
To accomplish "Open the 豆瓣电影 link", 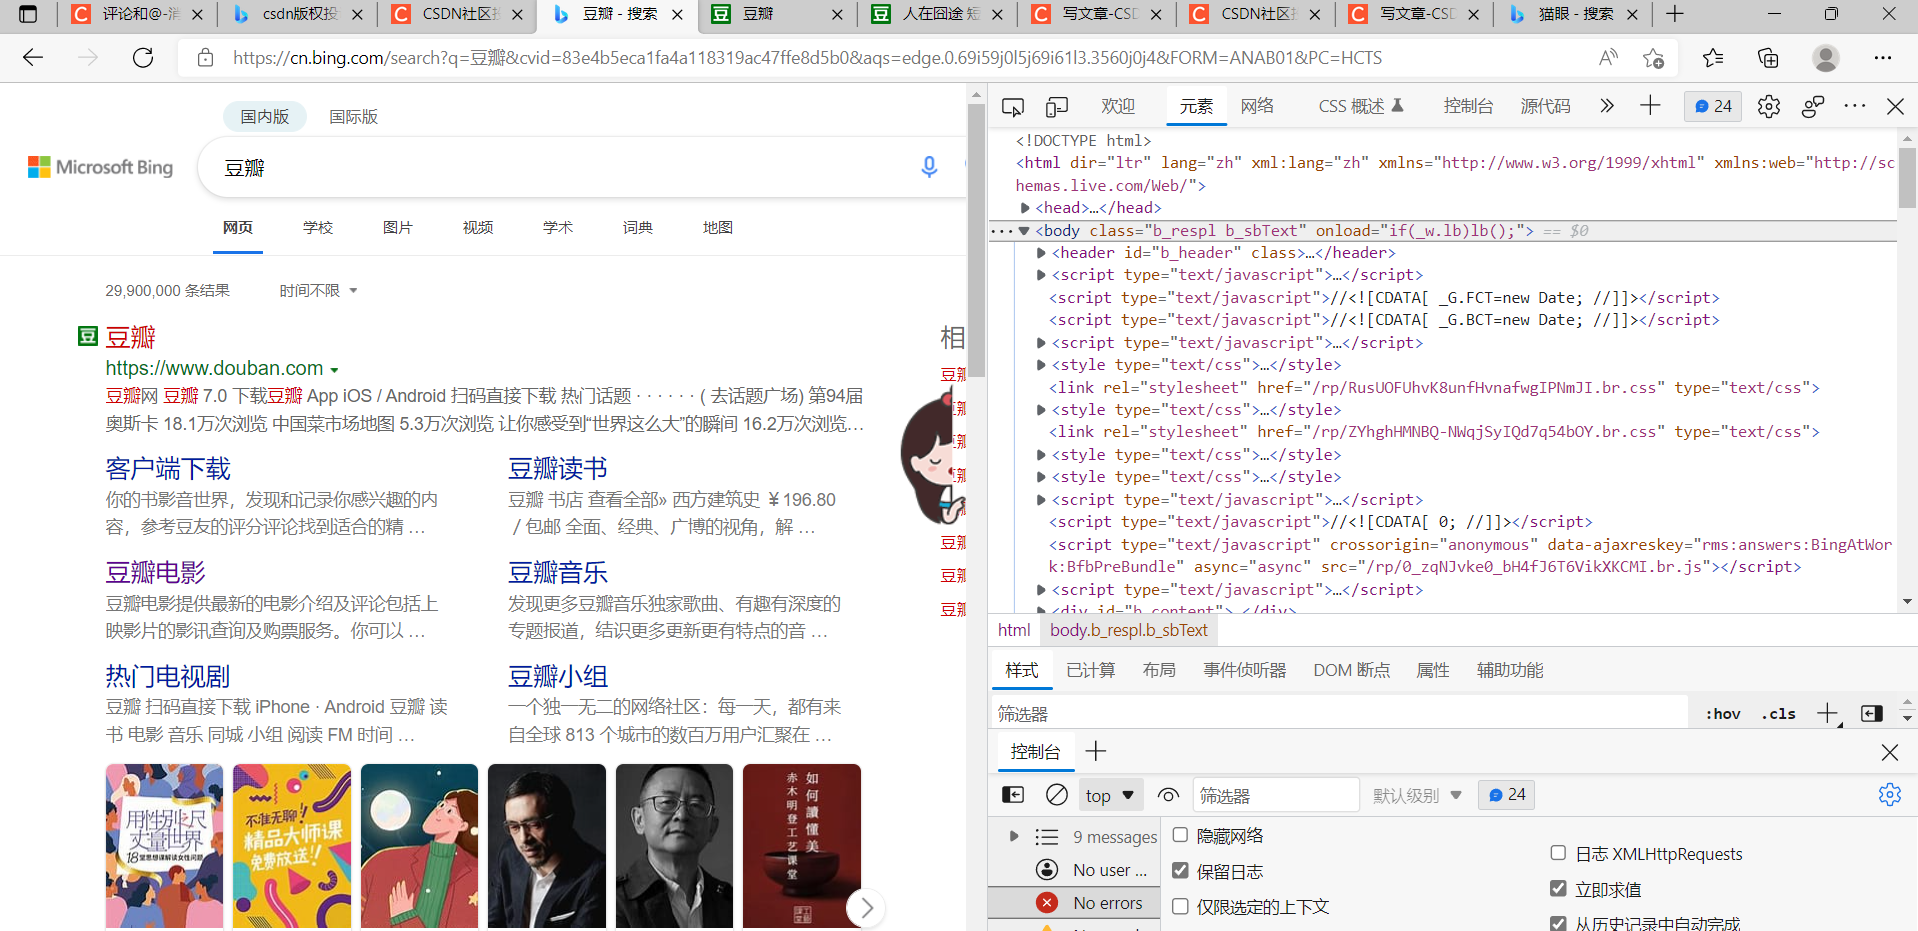I will [x=154, y=572].
